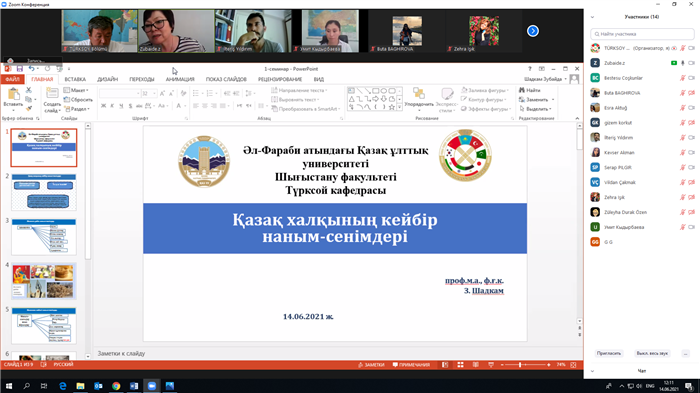
Task: Open the ФАЙЛ tab
Action: coord(12,79)
